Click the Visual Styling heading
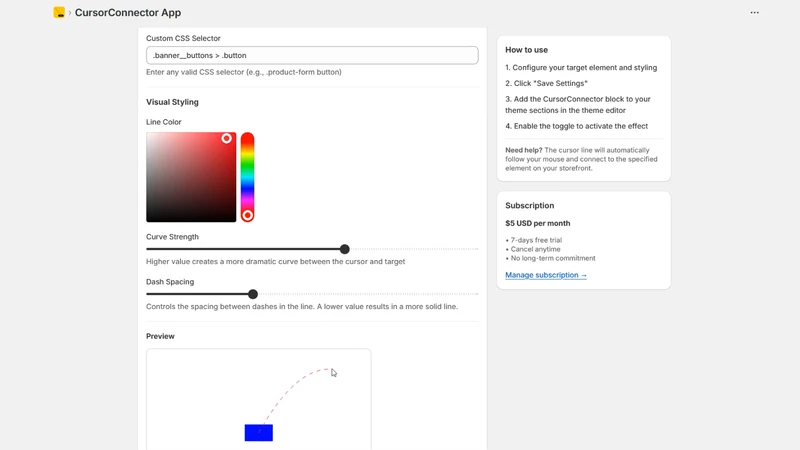This screenshot has height=450, width=800. tap(172, 102)
